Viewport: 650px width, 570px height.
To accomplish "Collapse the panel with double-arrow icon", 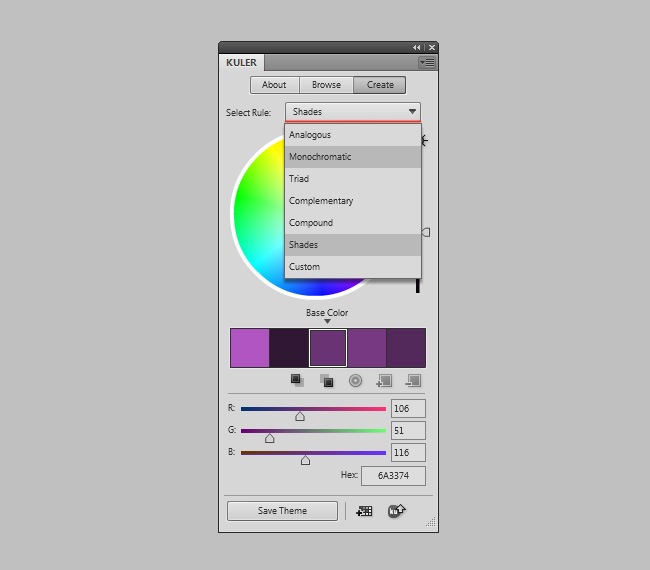I will click(417, 47).
